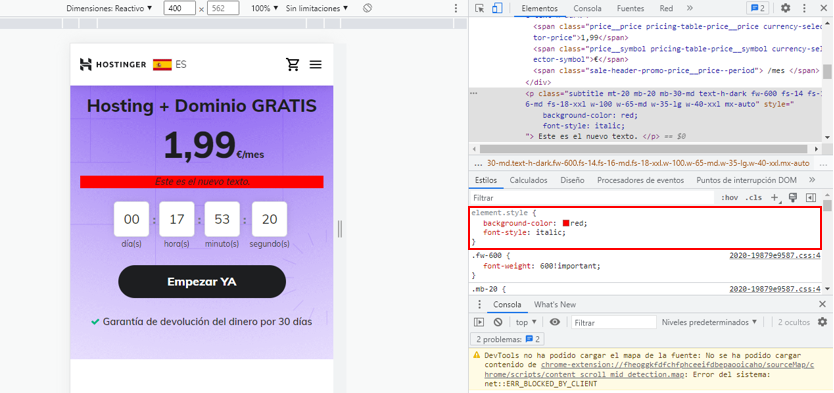Click the red 'Este es el nuevo texto.' paragraph
834x393 pixels.
(202, 182)
